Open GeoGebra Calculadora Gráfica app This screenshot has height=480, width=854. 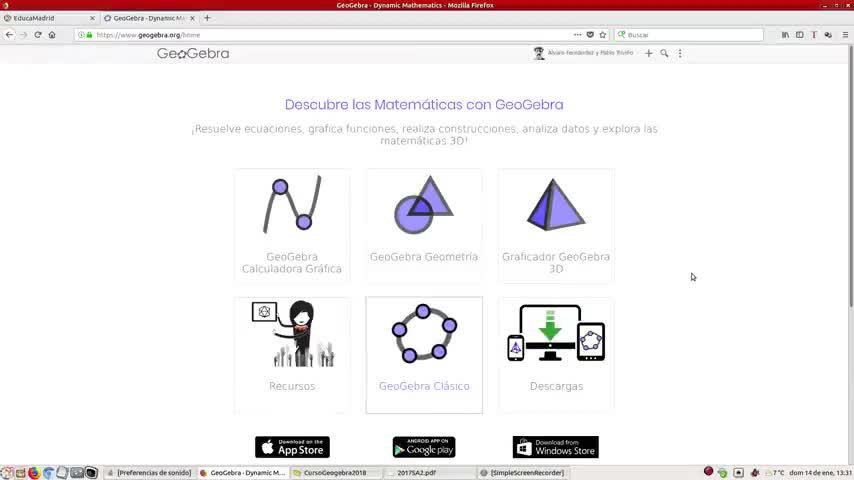point(292,226)
